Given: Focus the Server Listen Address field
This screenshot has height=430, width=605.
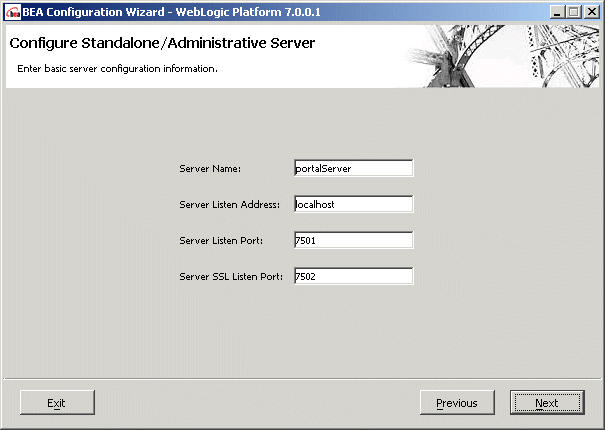Looking at the screenshot, I should point(353,204).
